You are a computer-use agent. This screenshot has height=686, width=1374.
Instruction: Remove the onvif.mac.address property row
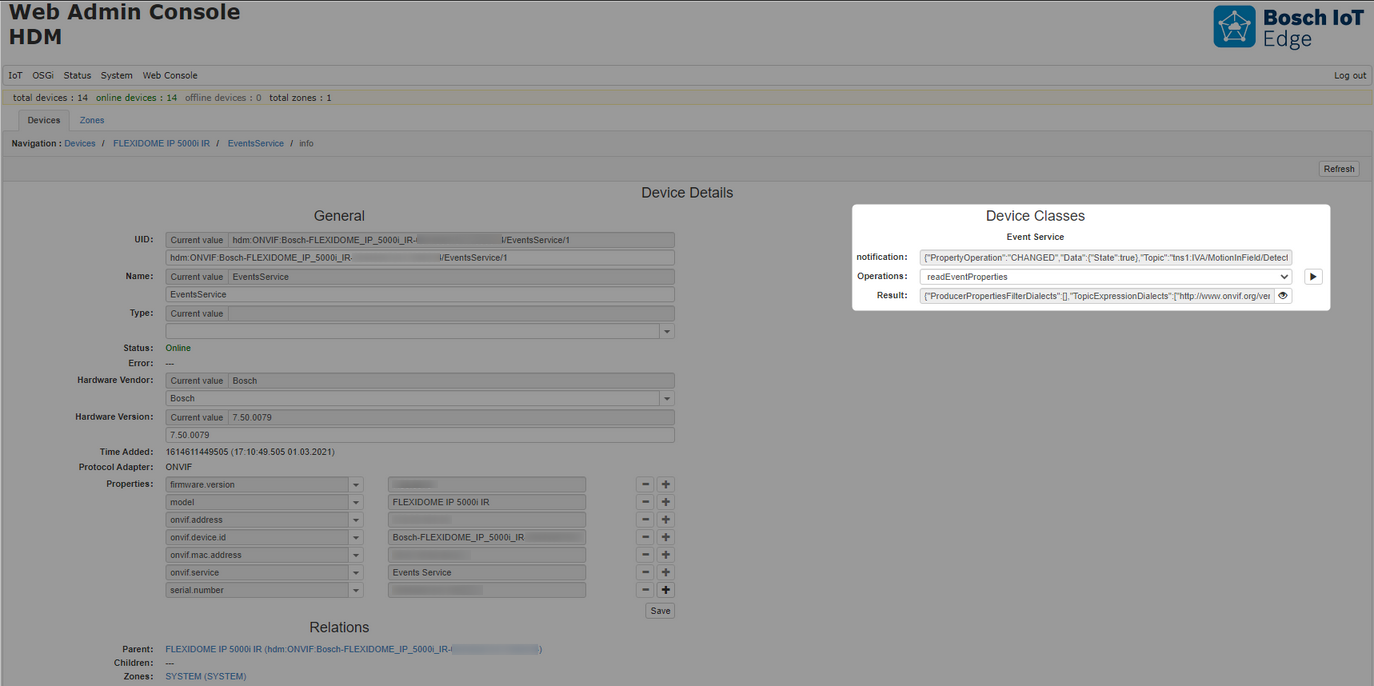click(x=645, y=554)
